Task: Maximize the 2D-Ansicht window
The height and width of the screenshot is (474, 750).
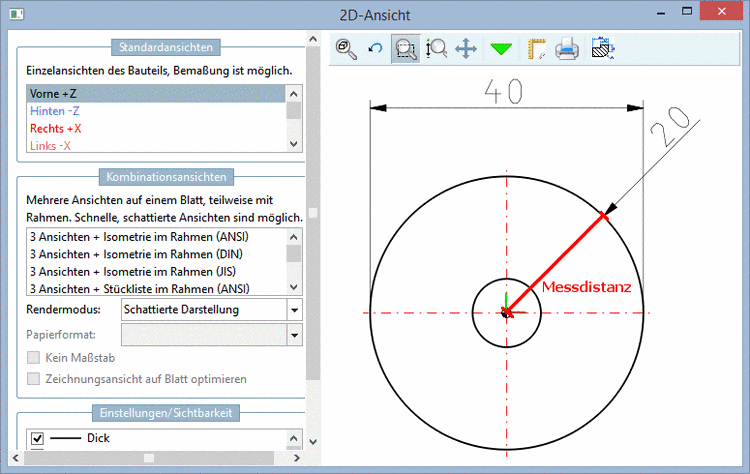Action: point(687,11)
